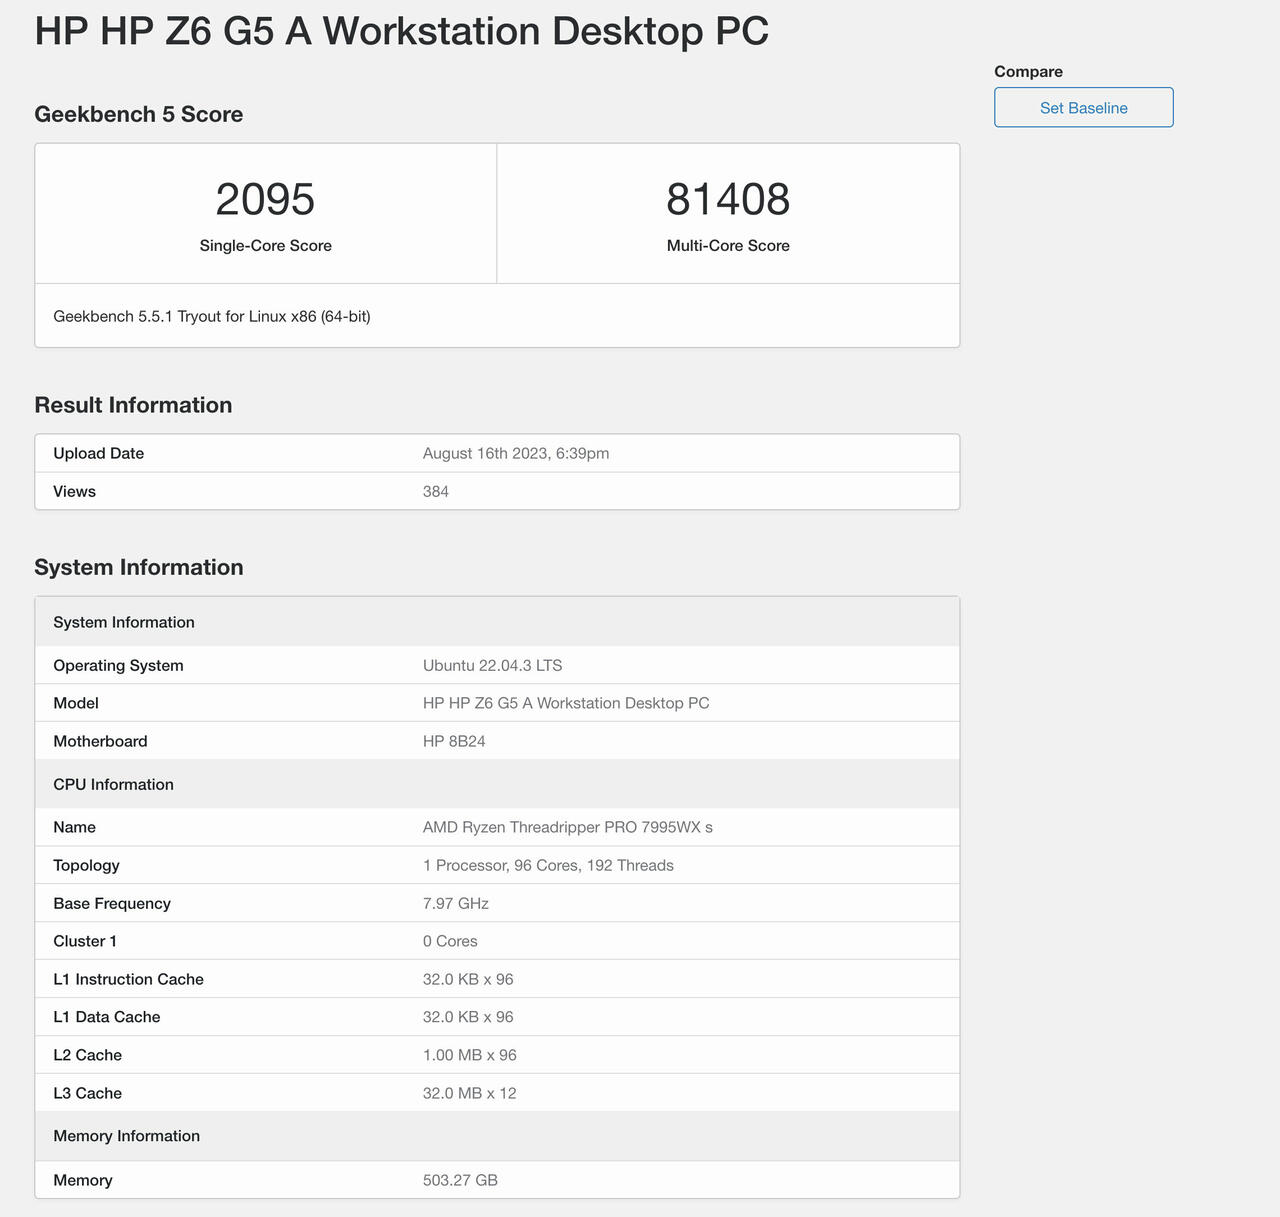Click the Multi-Core Score label
Viewport: 1280px width, 1217px height.
pos(728,246)
